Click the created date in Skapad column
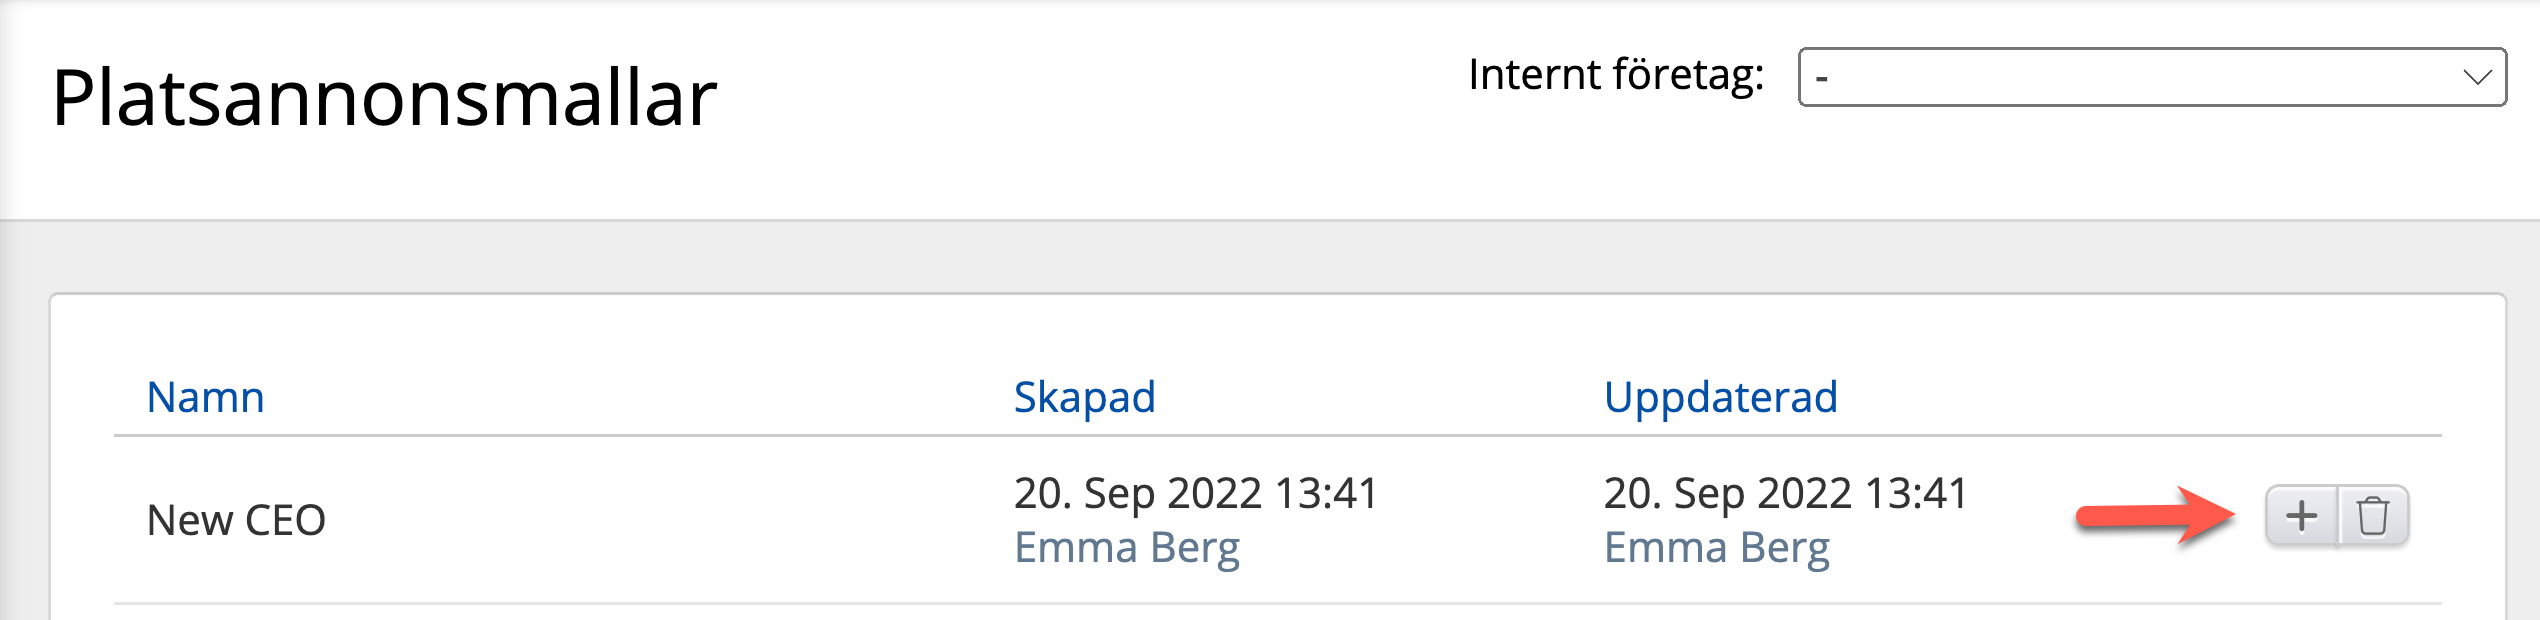The height and width of the screenshot is (620, 2540). pos(1195,493)
